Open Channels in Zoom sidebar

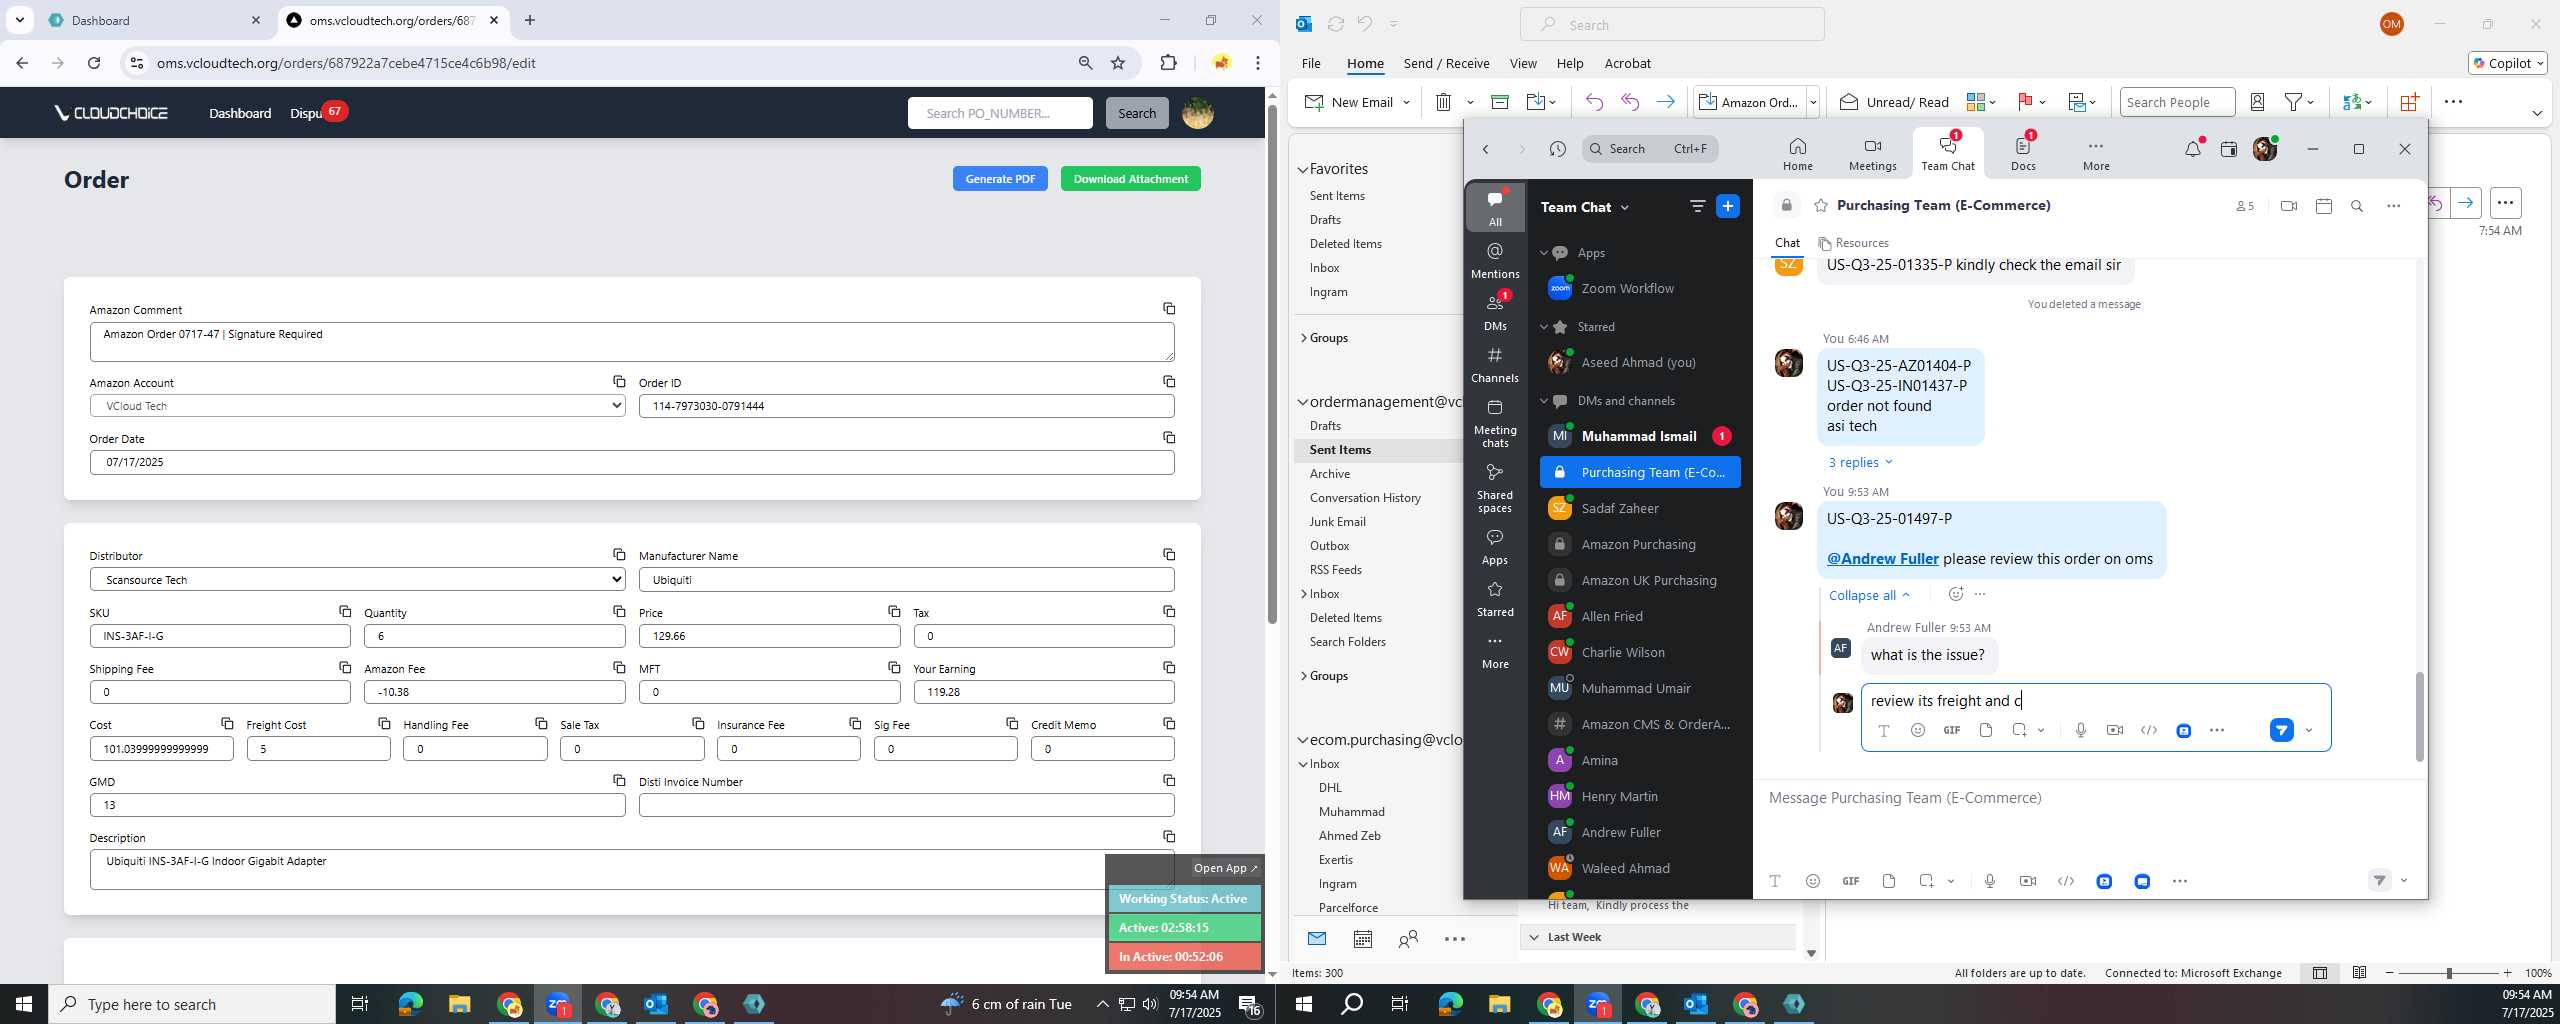point(1495,364)
